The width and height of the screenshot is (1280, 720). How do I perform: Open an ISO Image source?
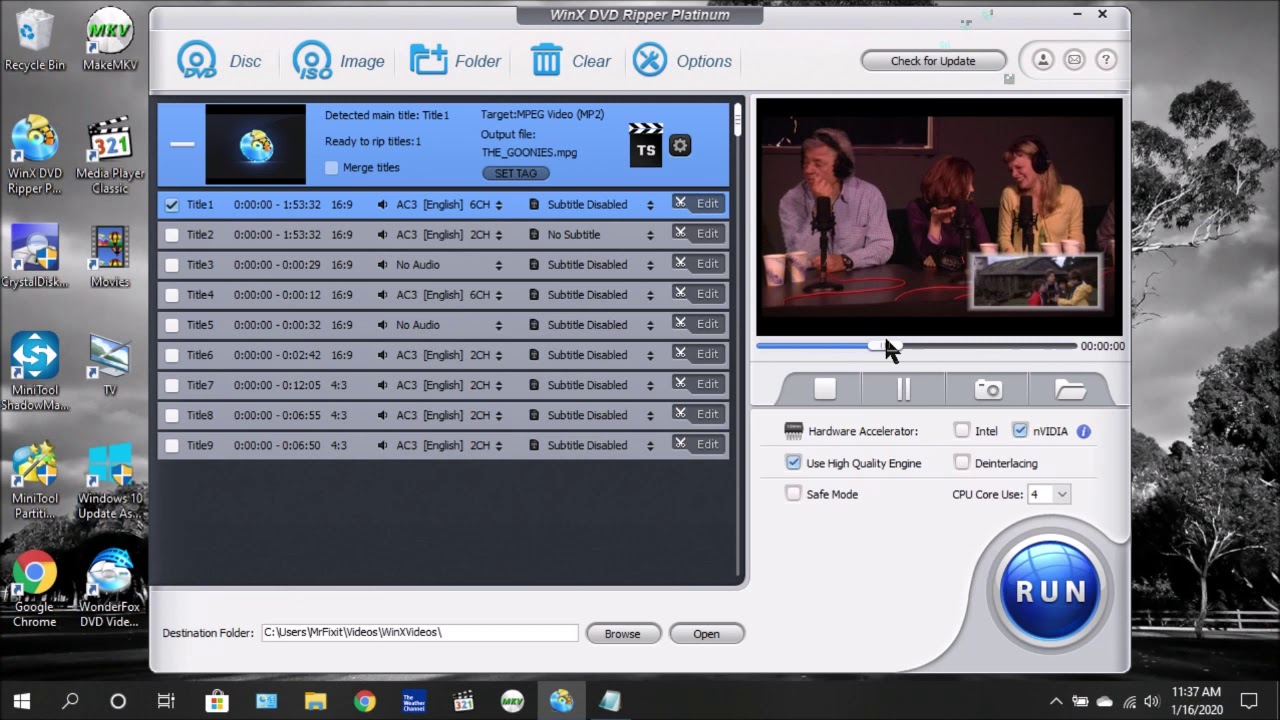[x=338, y=61]
